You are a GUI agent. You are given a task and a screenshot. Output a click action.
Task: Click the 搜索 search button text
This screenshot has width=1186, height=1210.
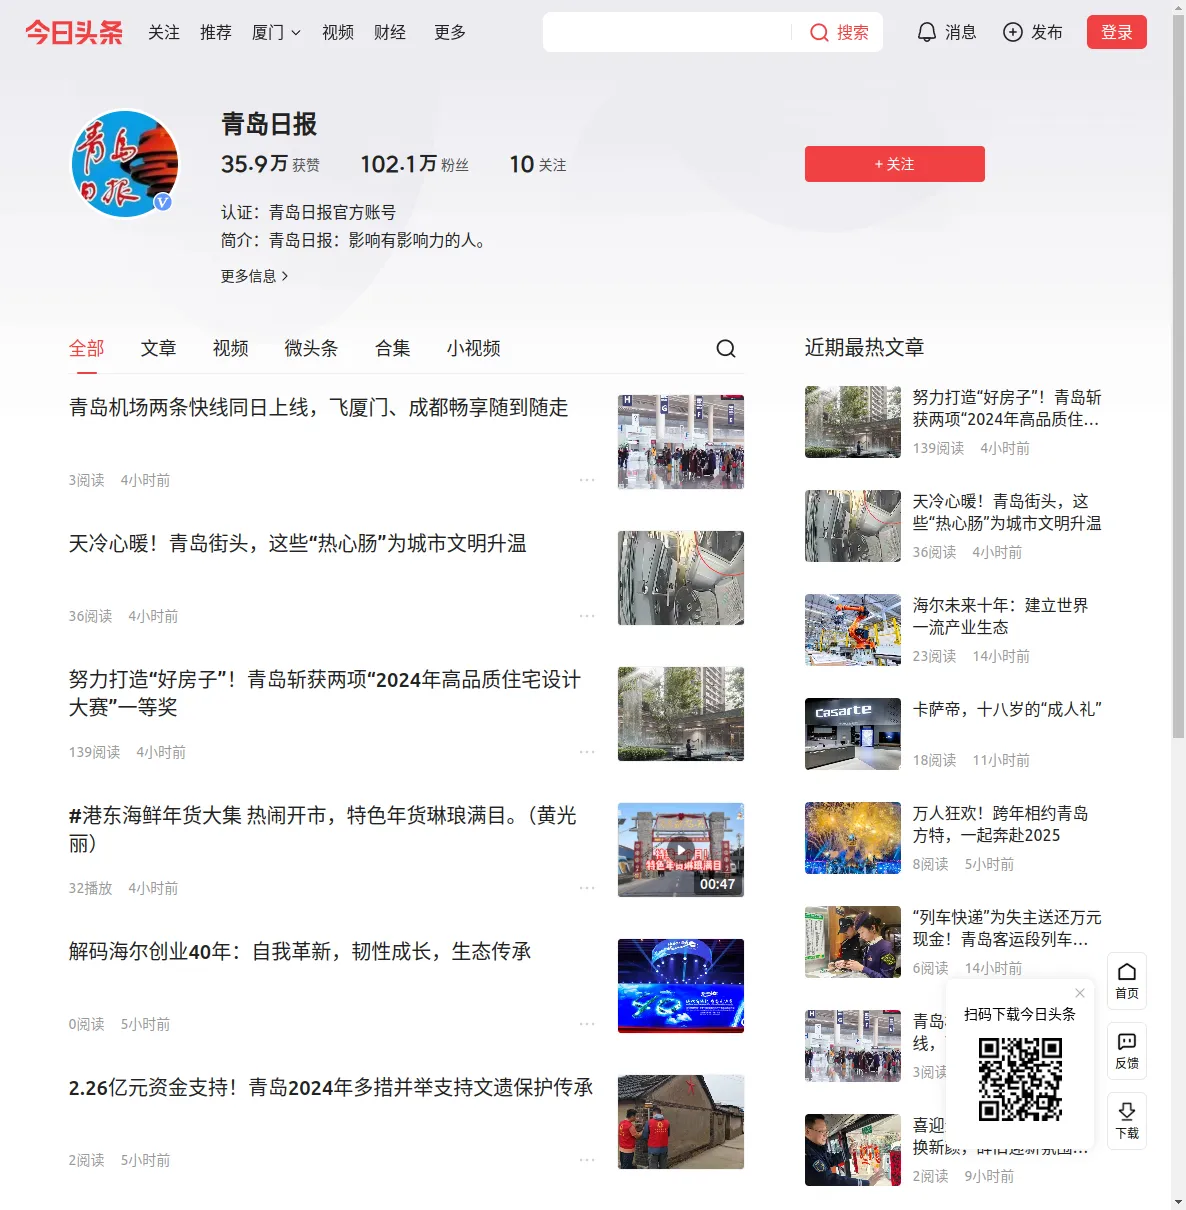(853, 33)
